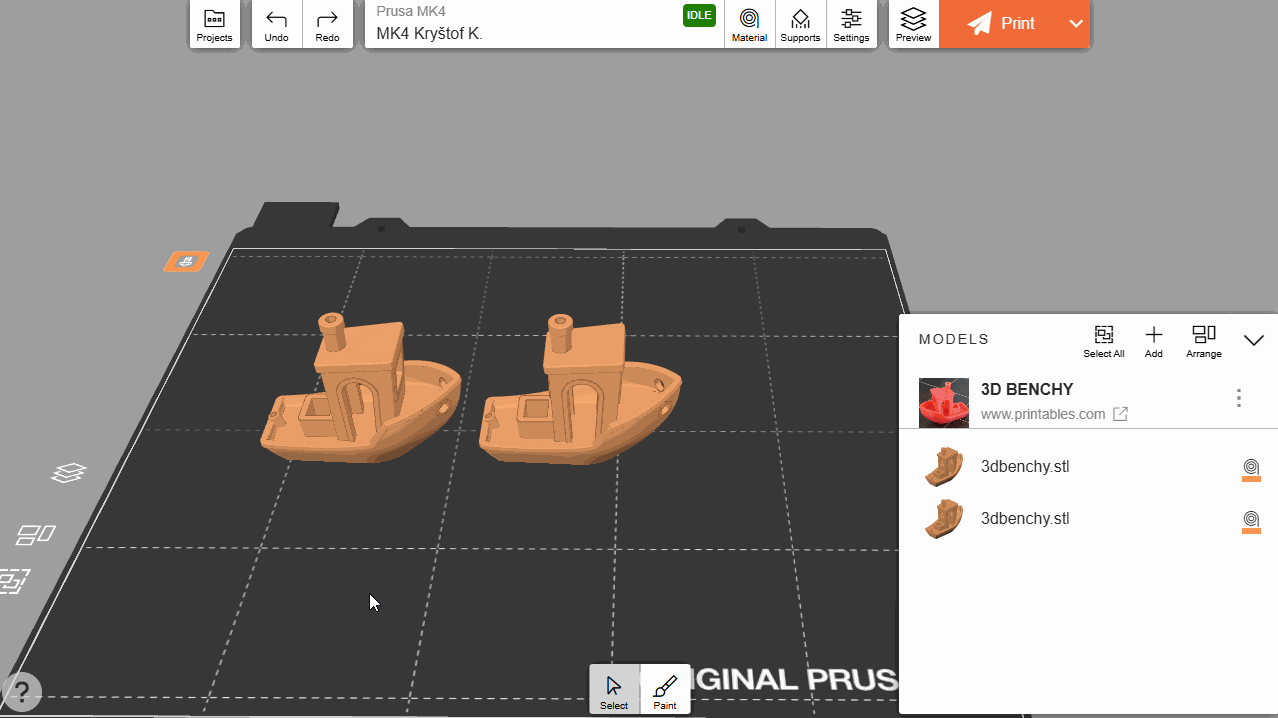
Task: Expand the Print button dropdown arrow
Action: click(1076, 24)
